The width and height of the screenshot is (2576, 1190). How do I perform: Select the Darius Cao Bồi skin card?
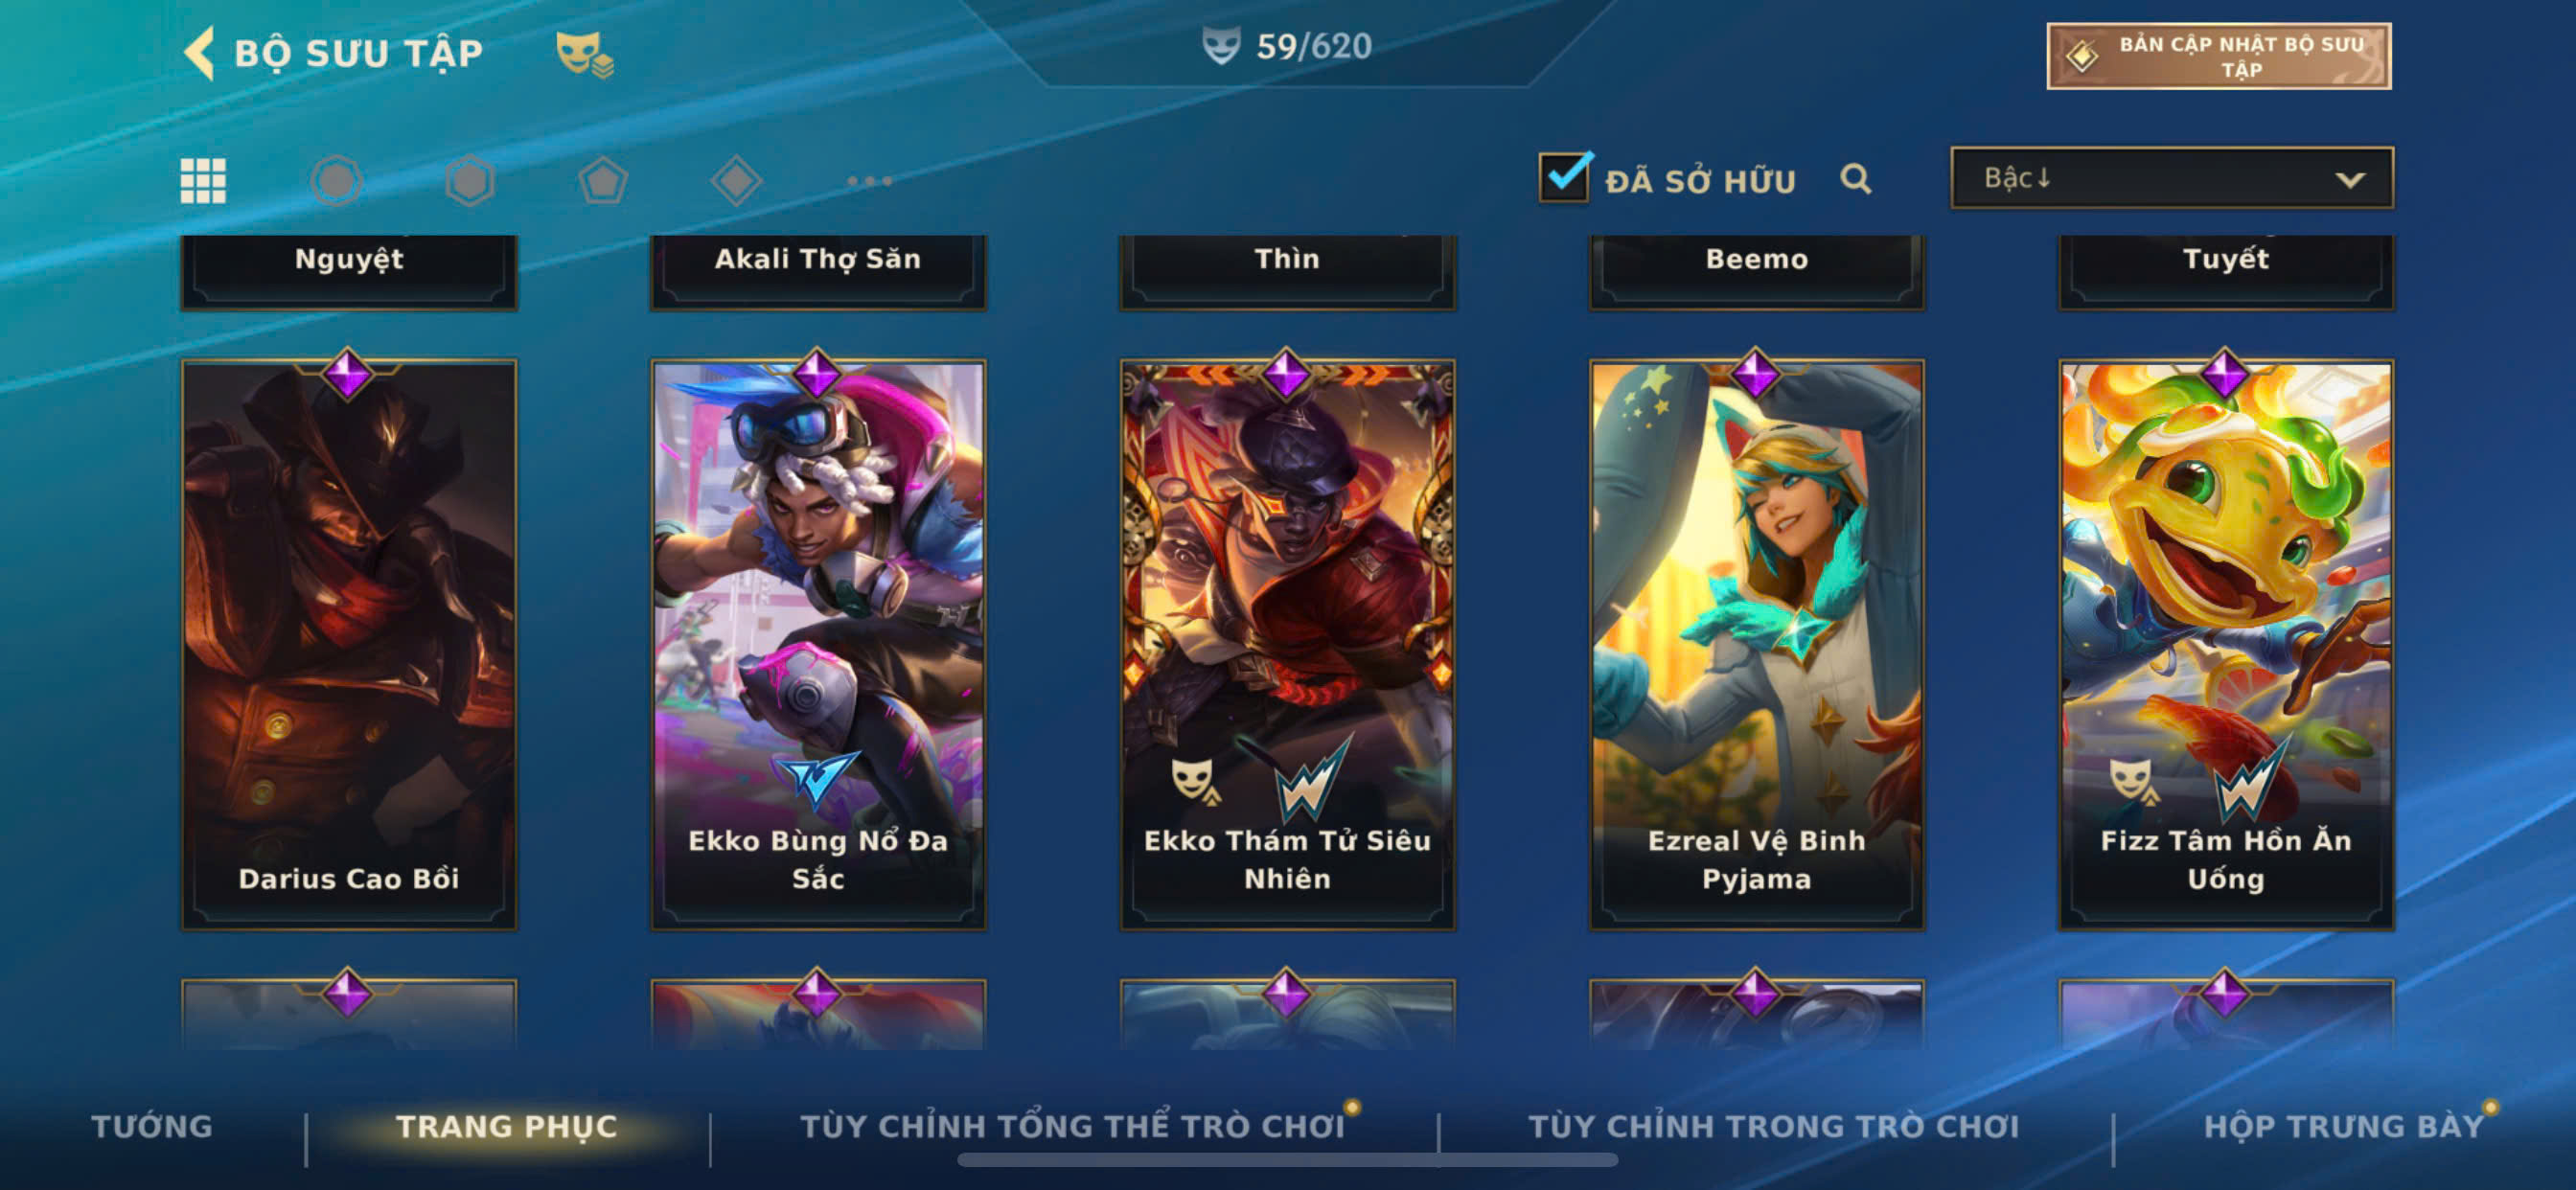[349, 645]
